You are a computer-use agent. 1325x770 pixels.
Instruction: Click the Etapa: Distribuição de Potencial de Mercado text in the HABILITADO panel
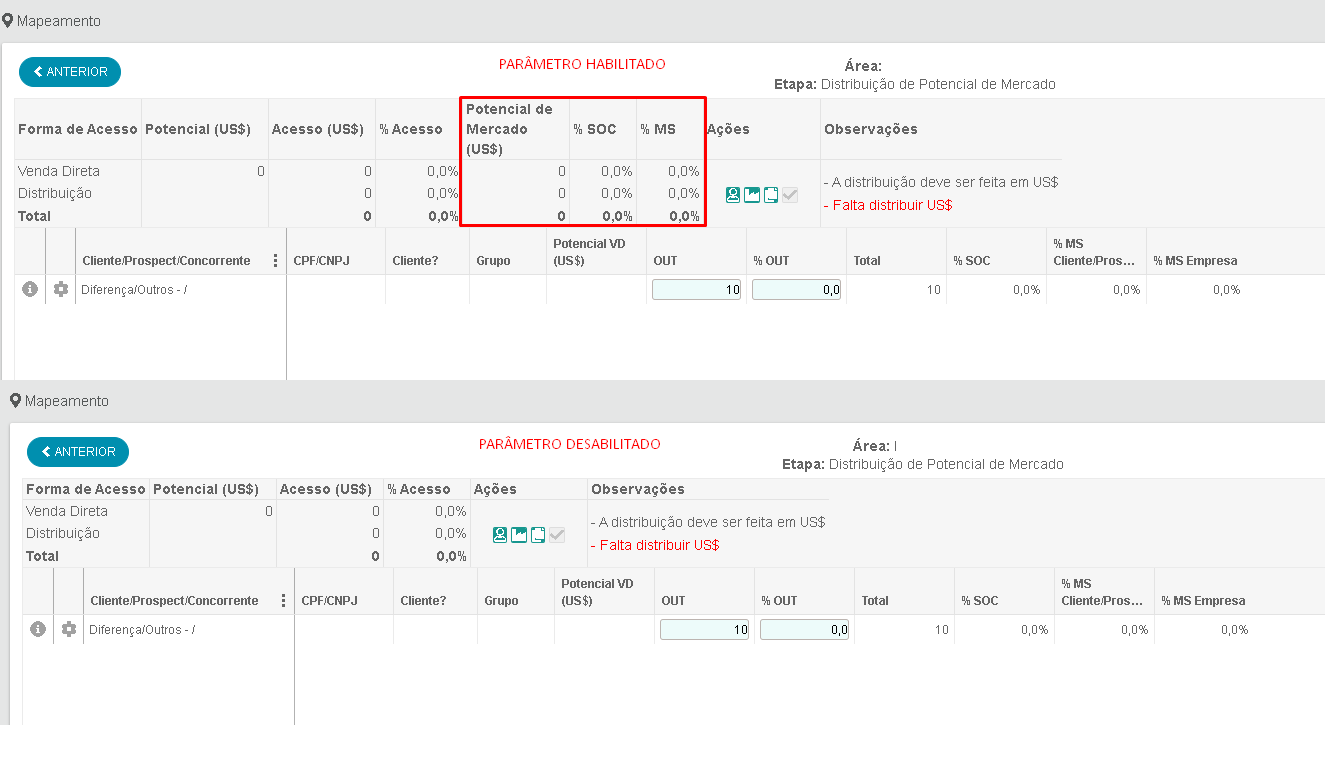coord(915,84)
